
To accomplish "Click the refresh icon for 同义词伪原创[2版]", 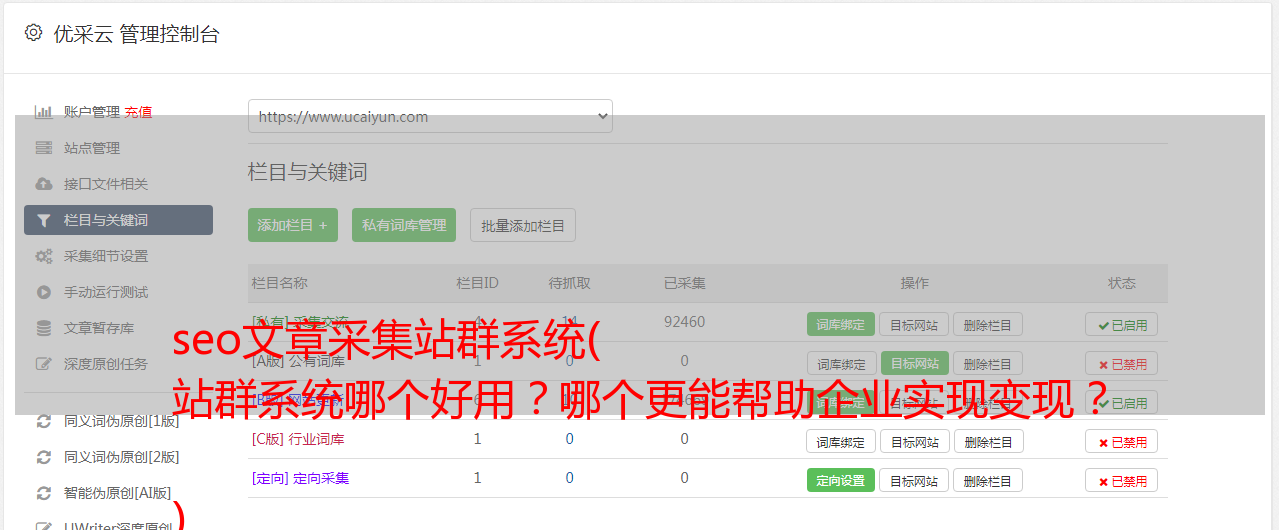I will pos(44,457).
